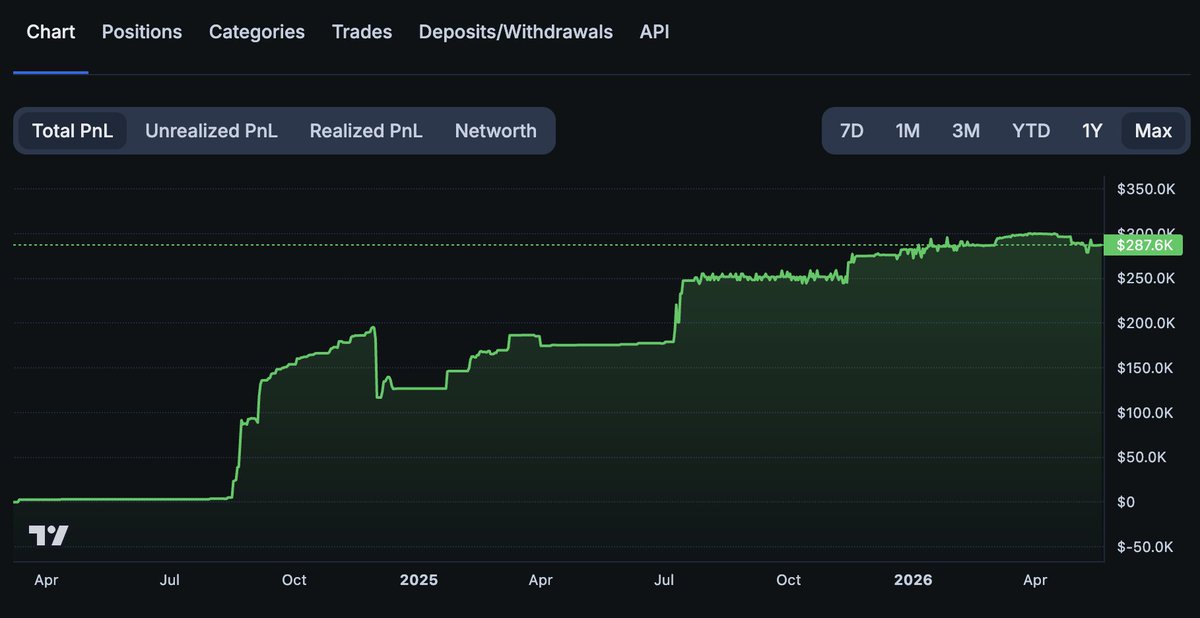Viewport: 1200px width, 618px height.
Task: Choose the YTD time range
Action: click(x=1031, y=131)
